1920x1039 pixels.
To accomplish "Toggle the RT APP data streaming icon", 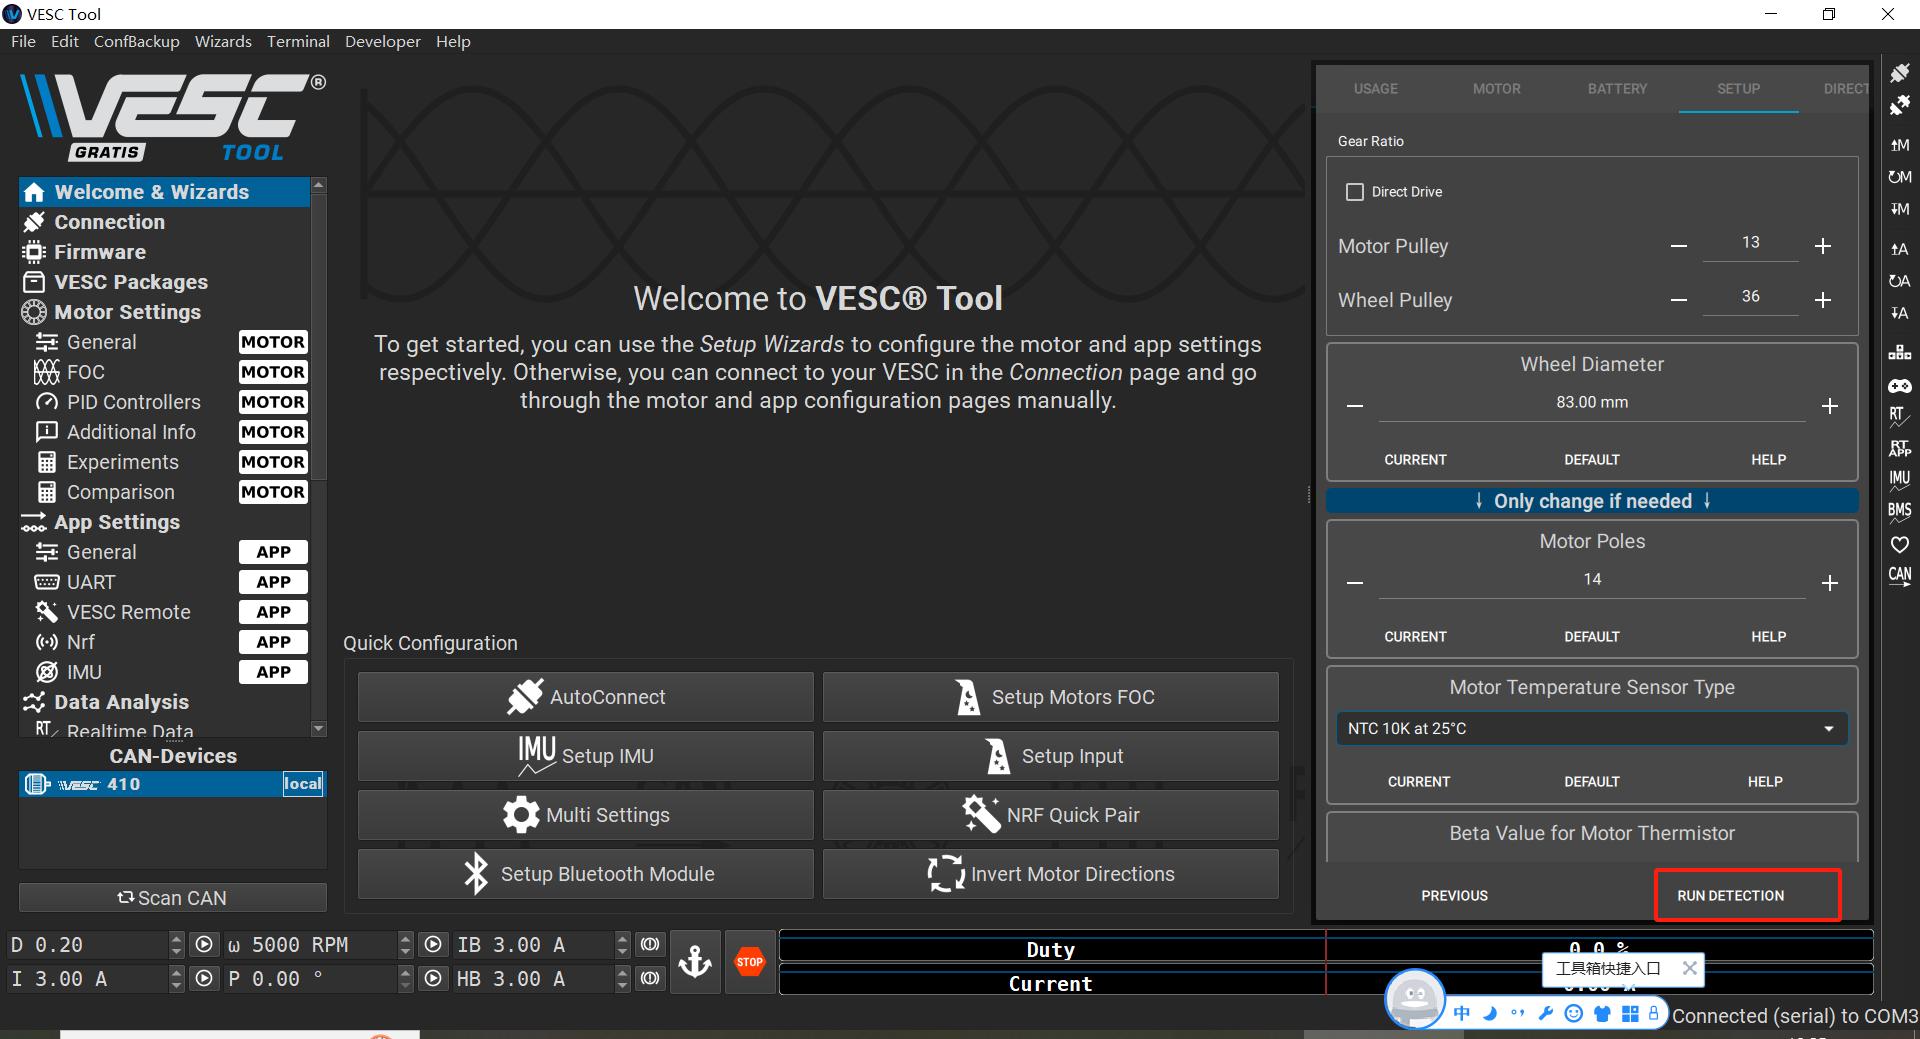I will coord(1899,449).
